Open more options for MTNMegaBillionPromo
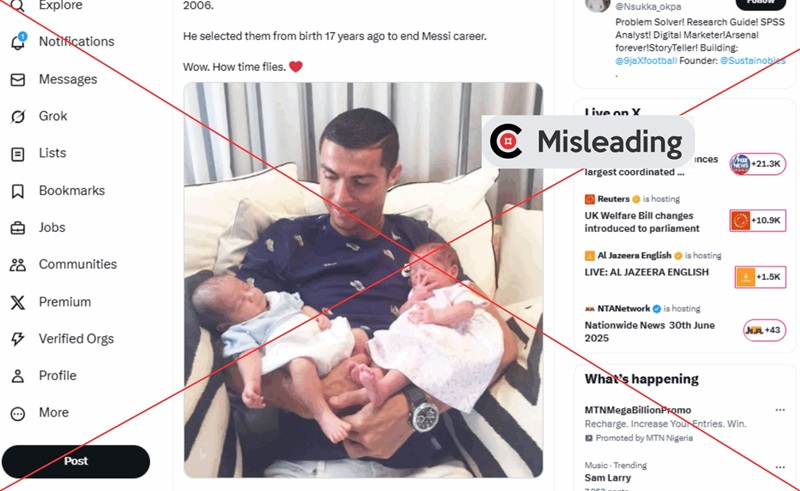This screenshot has height=491, width=800. click(x=780, y=410)
